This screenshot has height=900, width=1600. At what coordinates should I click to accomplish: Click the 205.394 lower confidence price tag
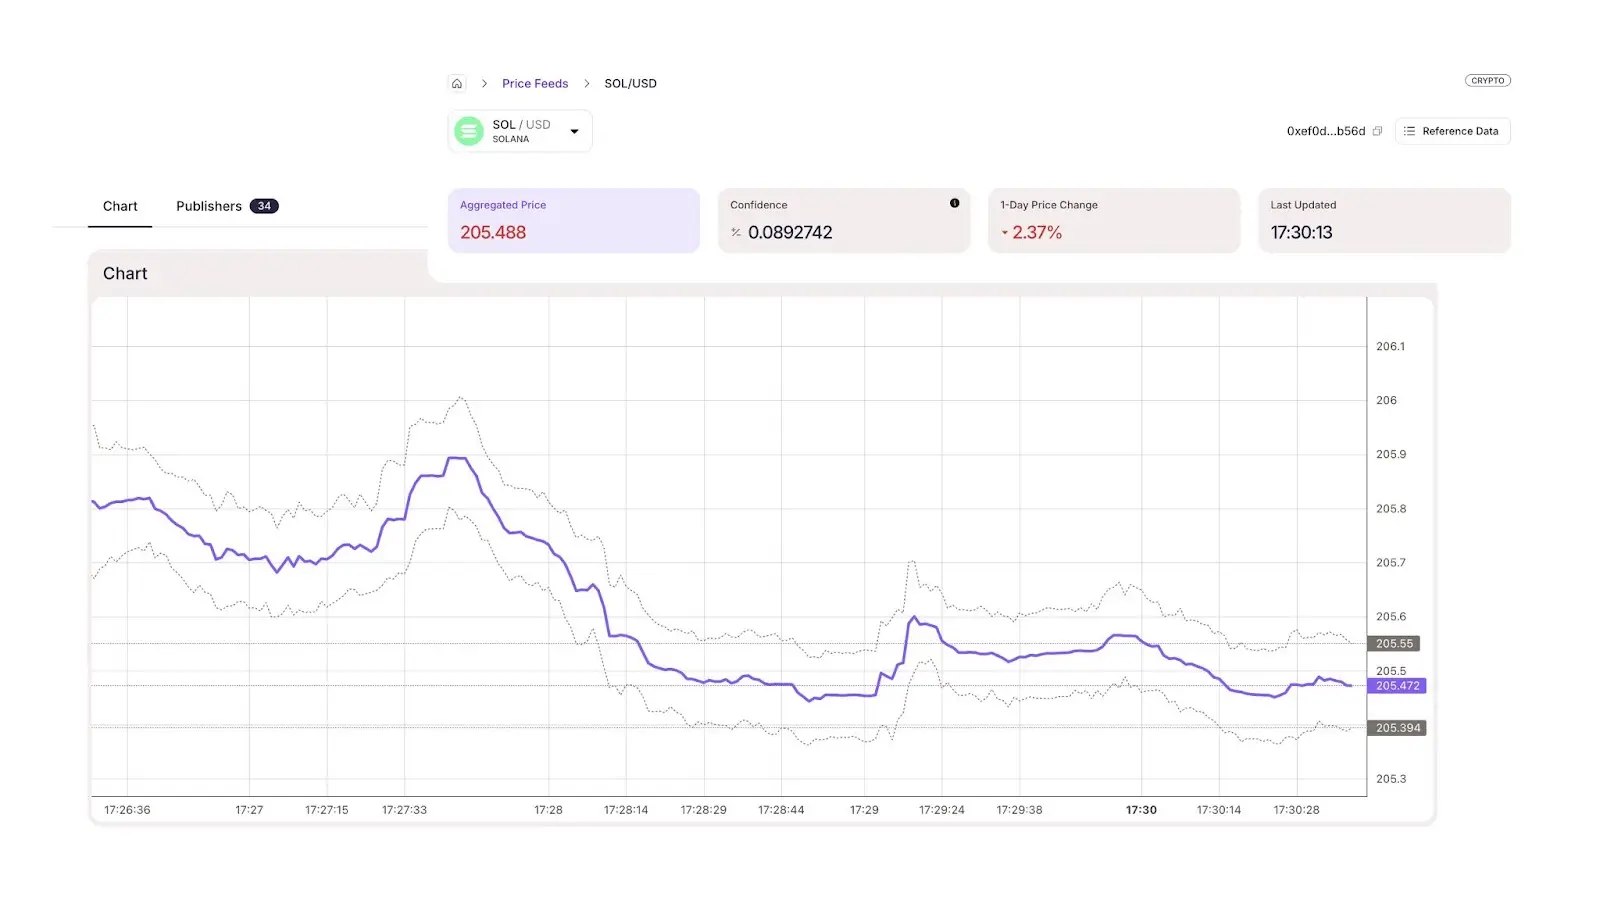(1397, 728)
